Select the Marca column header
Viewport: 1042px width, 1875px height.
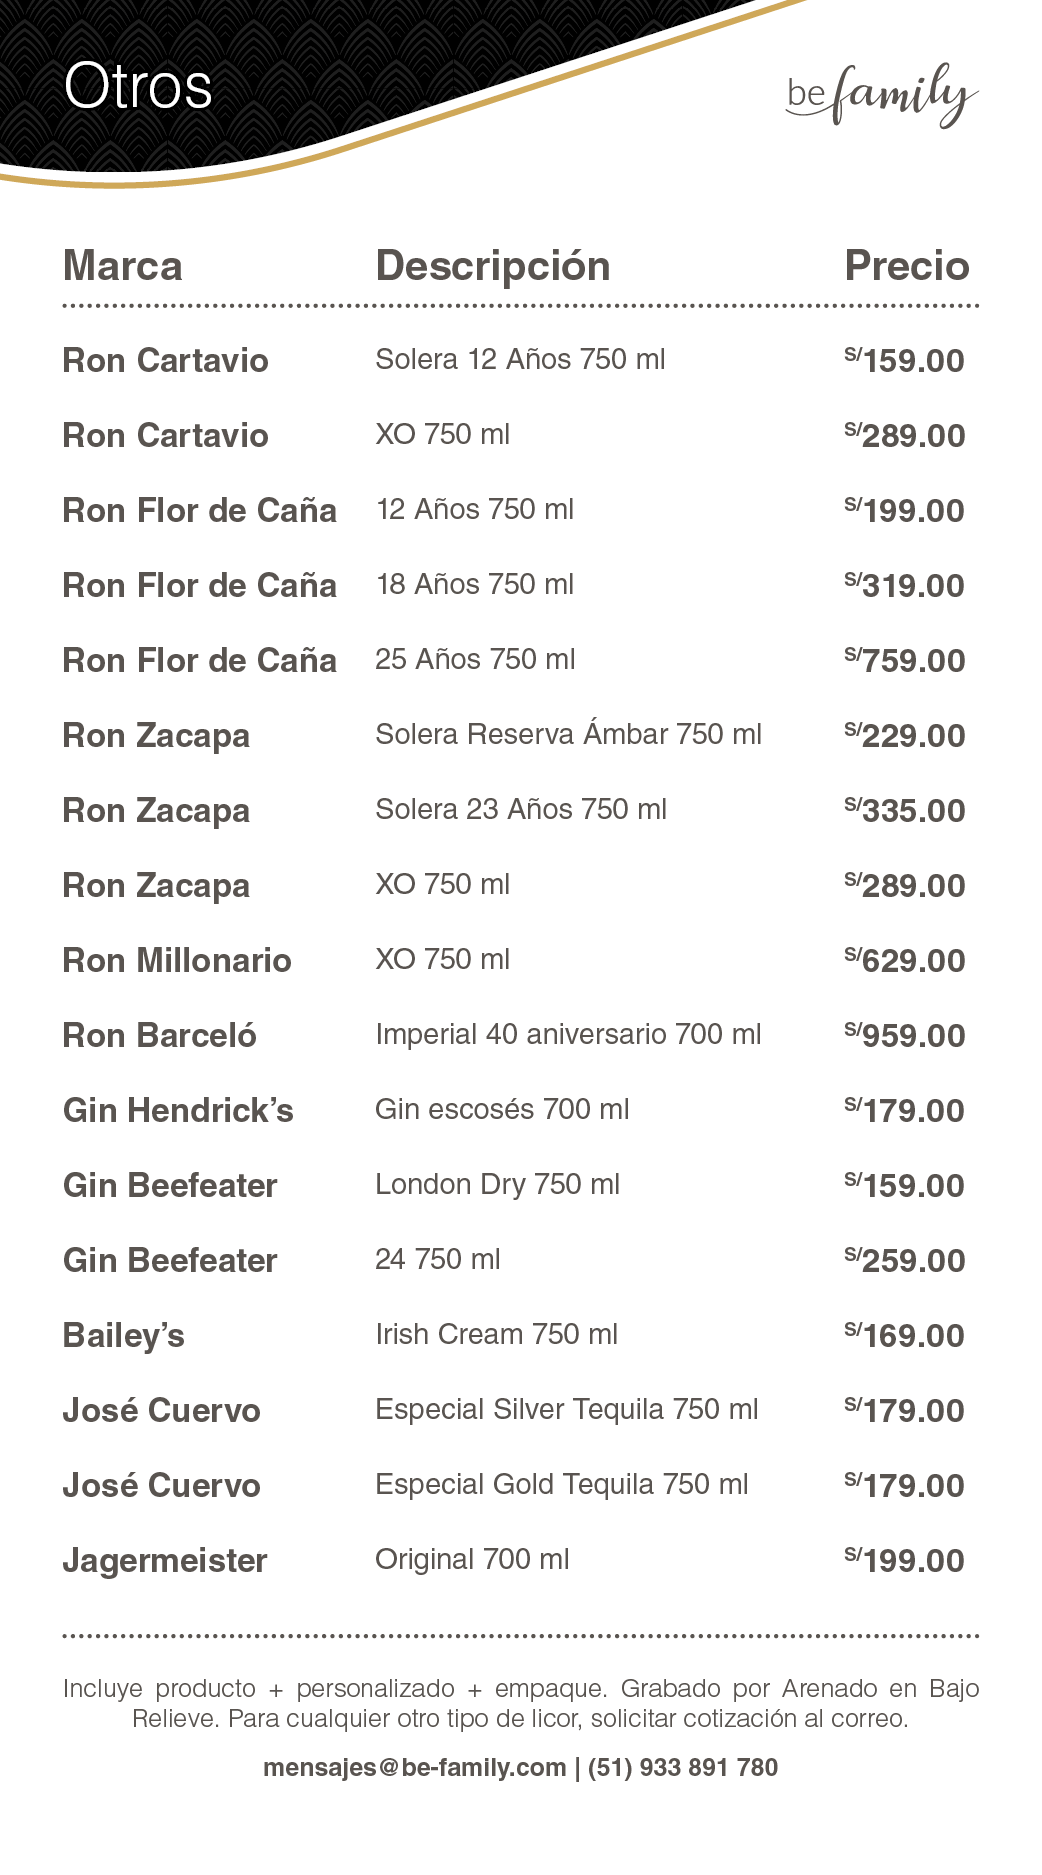click(122, 266)
